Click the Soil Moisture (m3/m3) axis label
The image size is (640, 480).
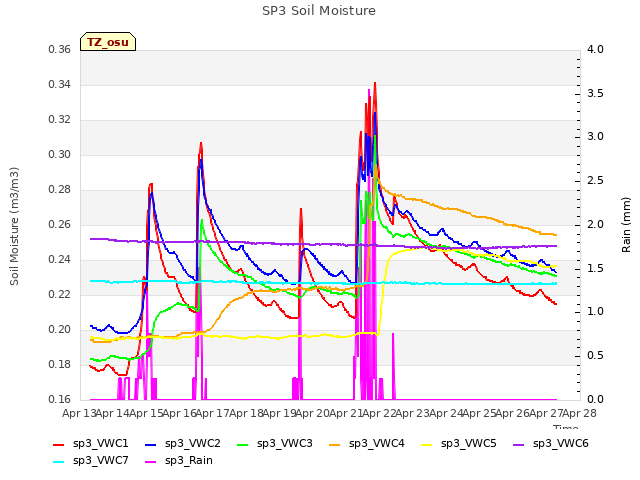pyautogui.click(x=14, y=226)
